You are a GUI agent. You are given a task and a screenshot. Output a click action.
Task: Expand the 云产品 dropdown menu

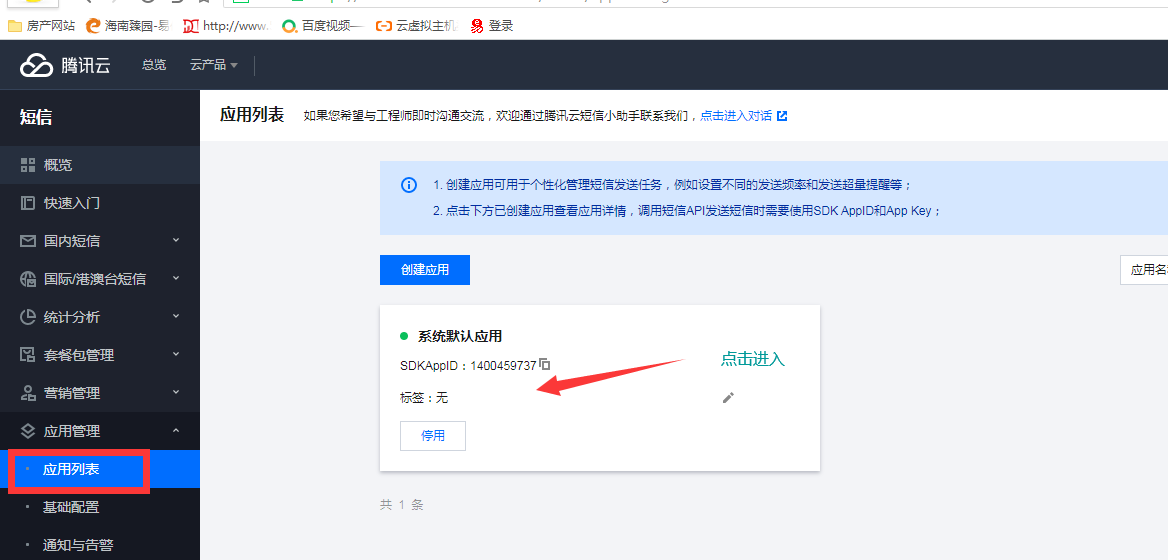pos(214,65)
